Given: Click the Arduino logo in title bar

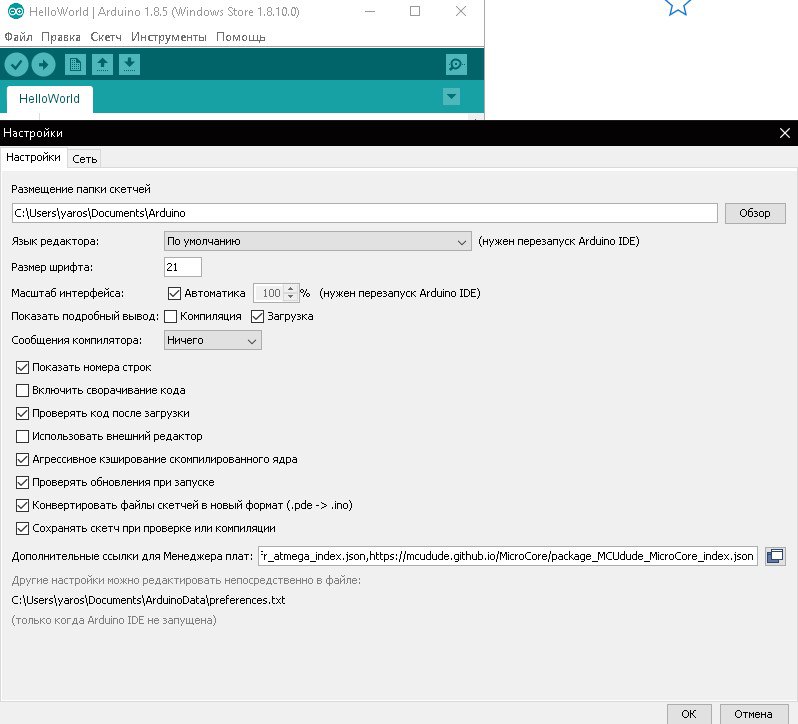Looking at the screenshot, I should [x=16, y=11].
